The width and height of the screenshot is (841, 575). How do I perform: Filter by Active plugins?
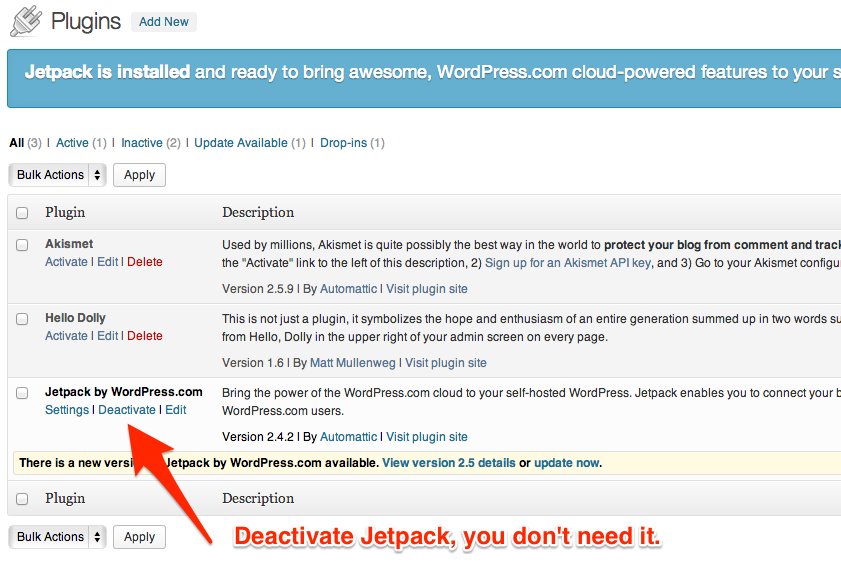(72, 143)
